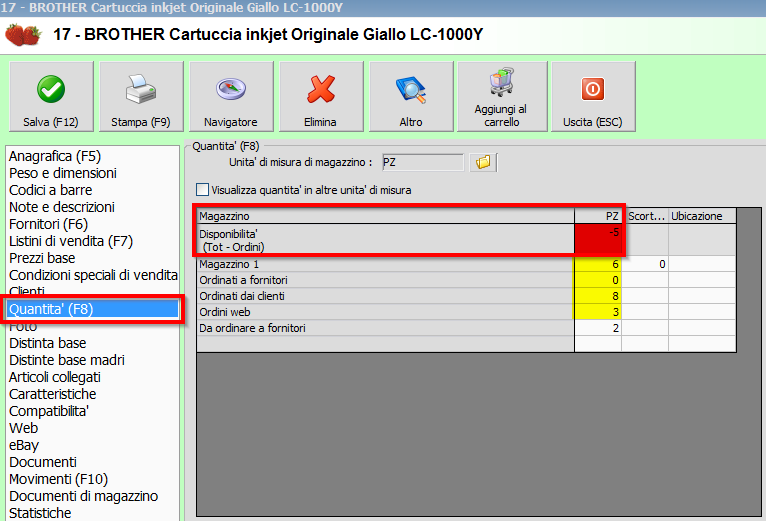Open Distinta base section

(47, 343)
